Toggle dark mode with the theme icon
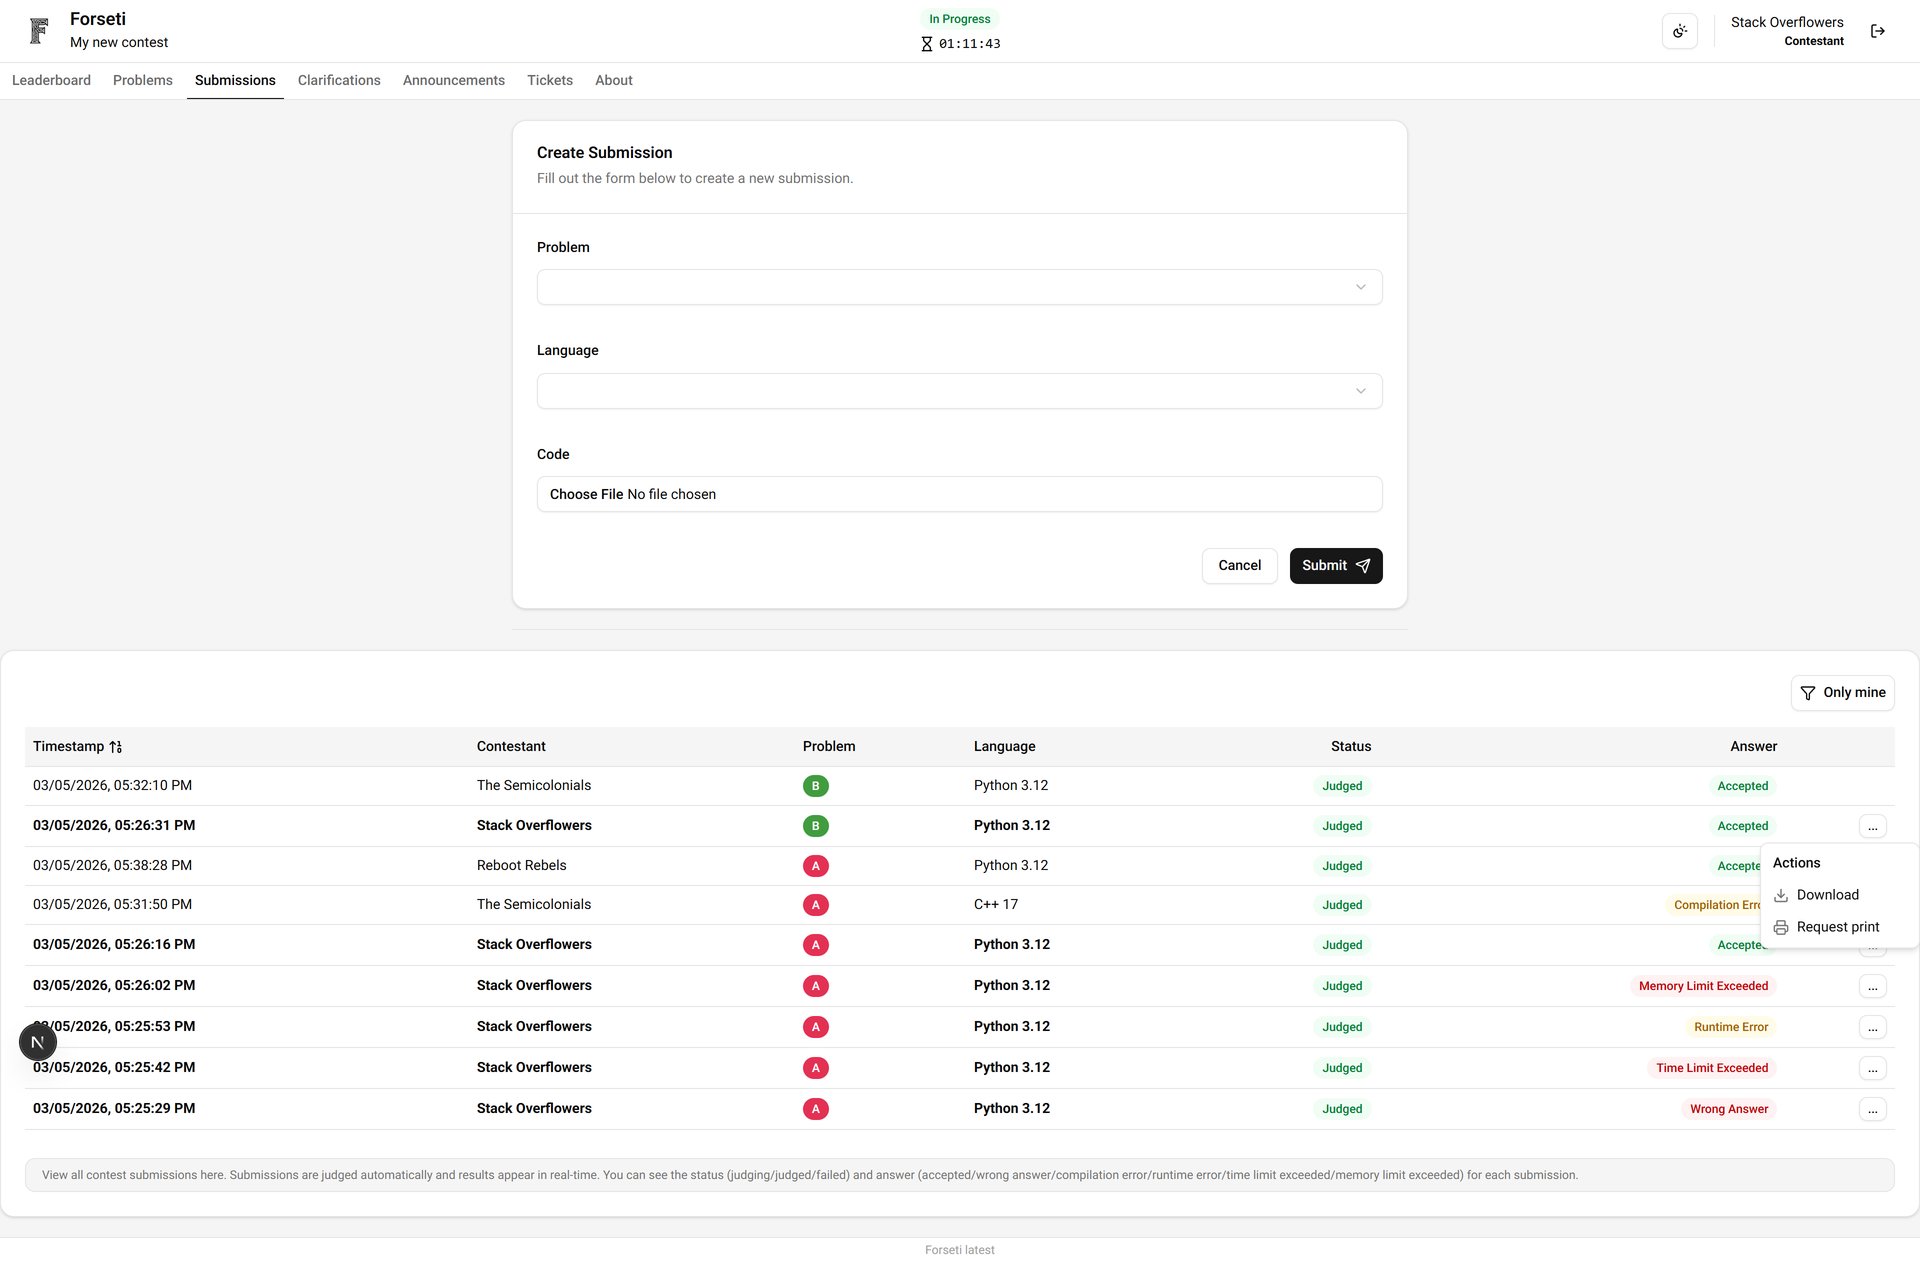This screenshot has height=1262, width=1920. tap(1679, 31)
